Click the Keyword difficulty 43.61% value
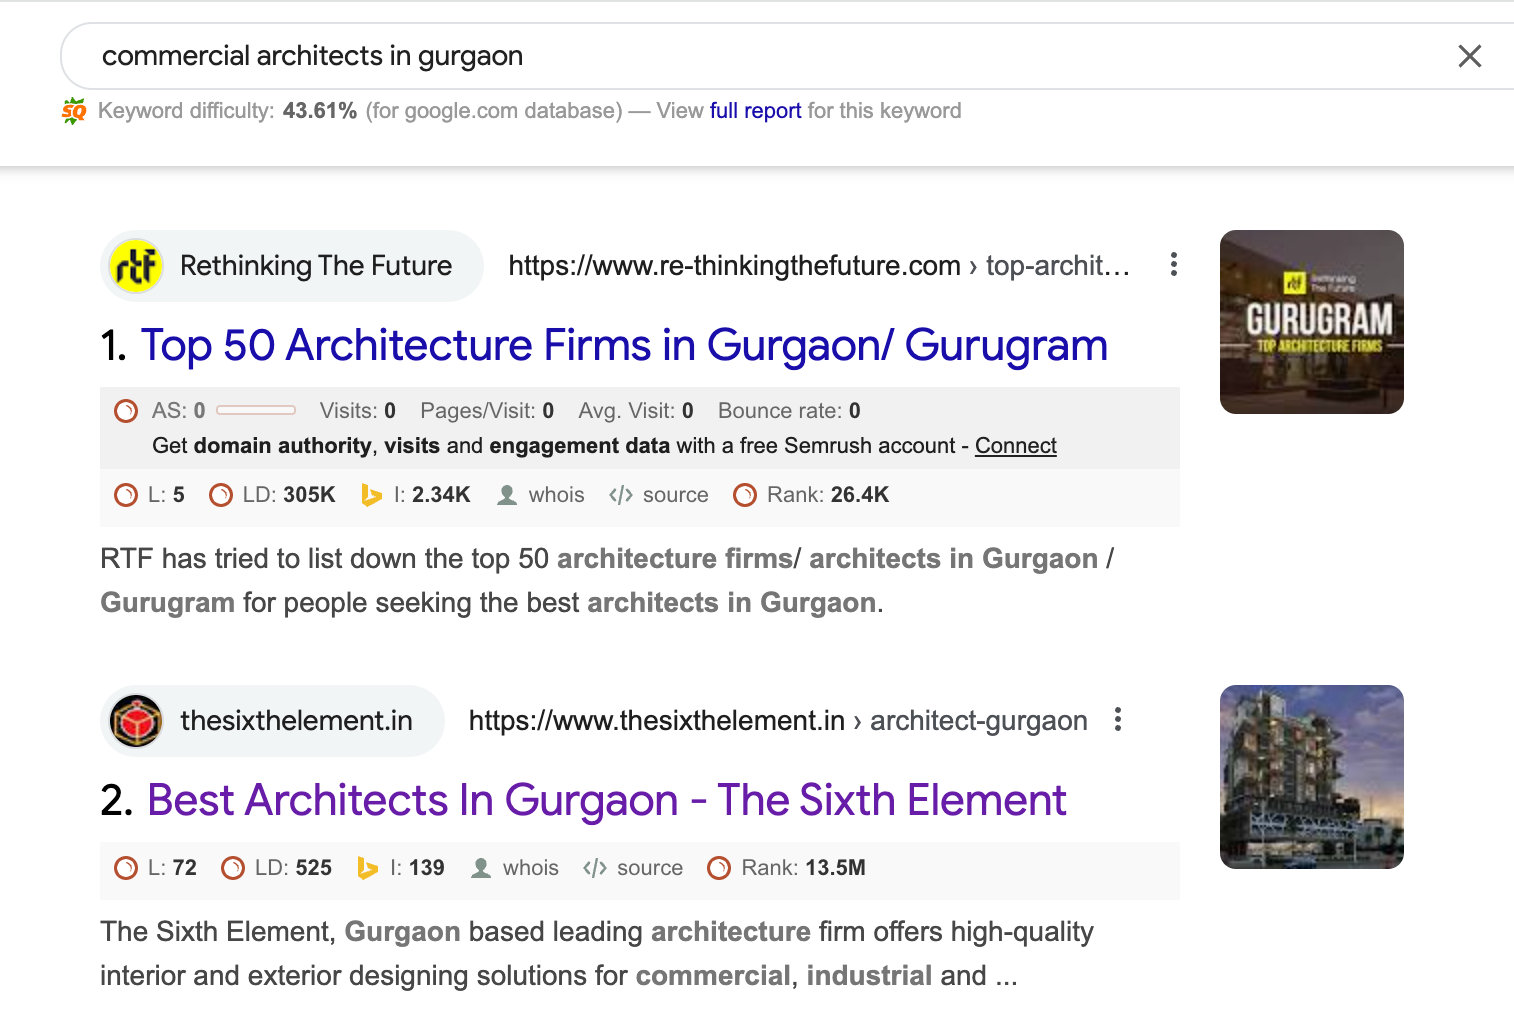Viewport: 1514px width, 1028px height. pyautogui.click(x=320, y=111)
